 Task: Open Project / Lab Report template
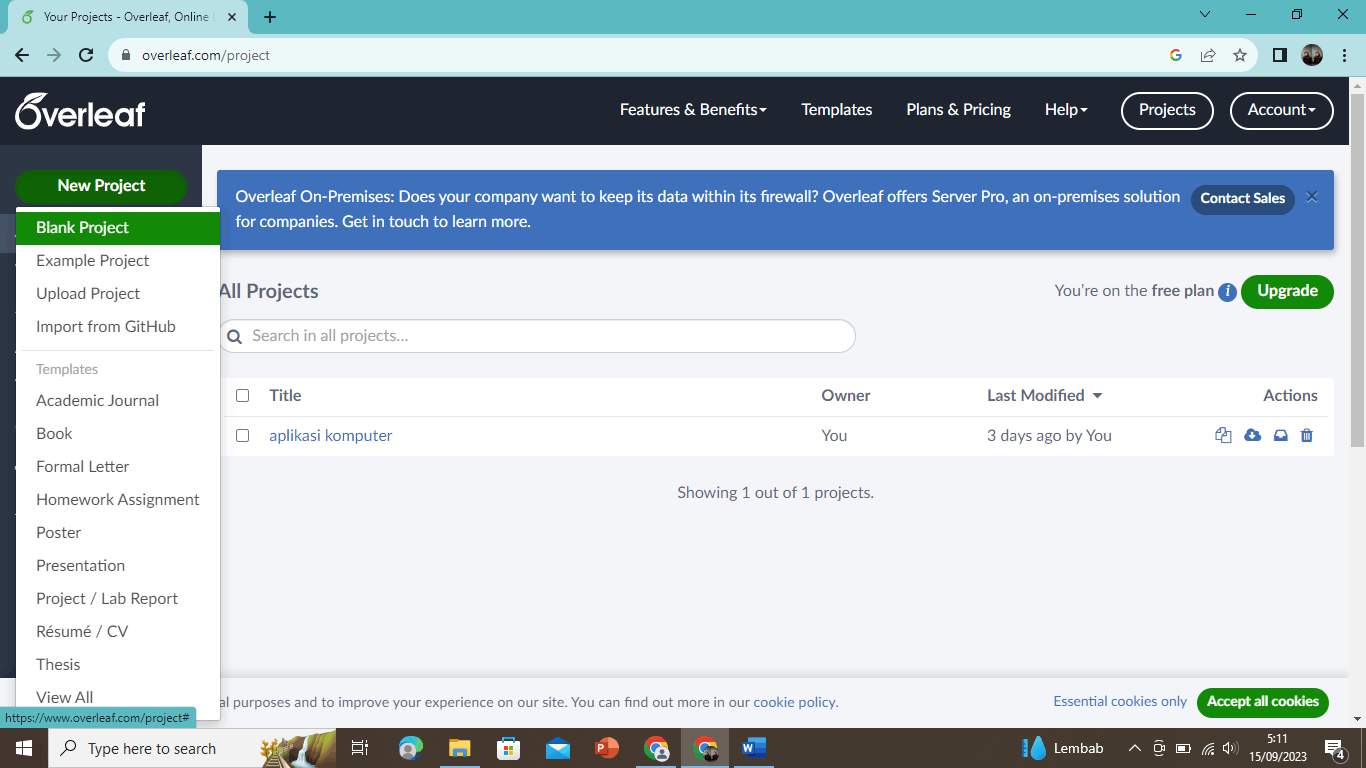click(118, 599)
